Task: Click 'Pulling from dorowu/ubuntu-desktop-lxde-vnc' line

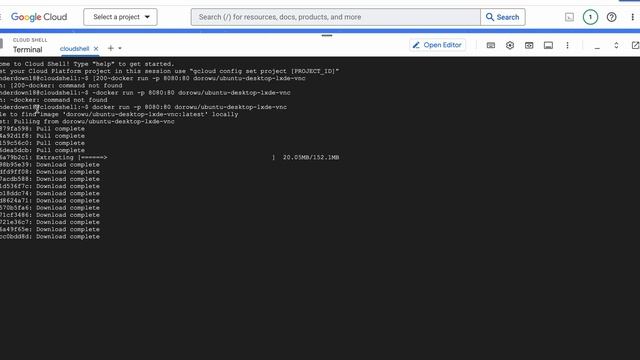Action: 87,122
